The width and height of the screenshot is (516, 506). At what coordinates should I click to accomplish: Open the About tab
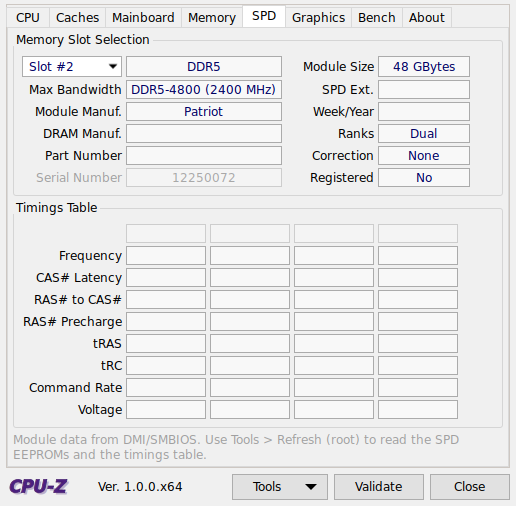427,18
